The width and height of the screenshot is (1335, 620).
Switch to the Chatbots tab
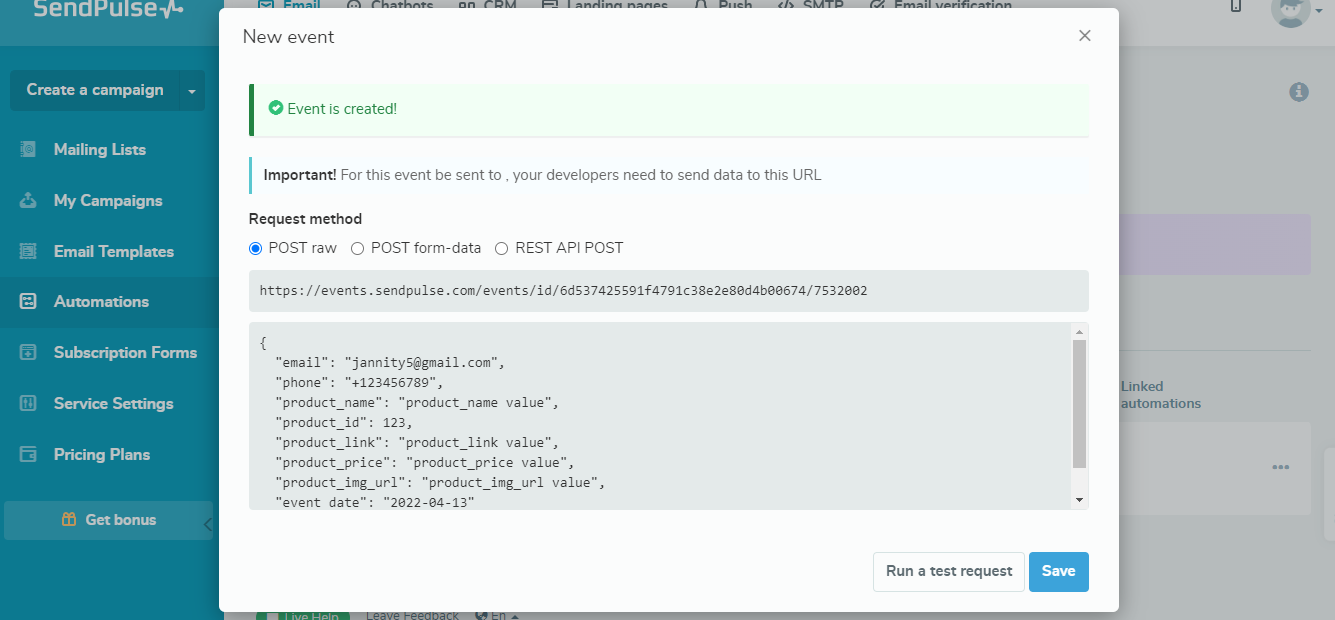pyautogui.click(x=400, y=5)
